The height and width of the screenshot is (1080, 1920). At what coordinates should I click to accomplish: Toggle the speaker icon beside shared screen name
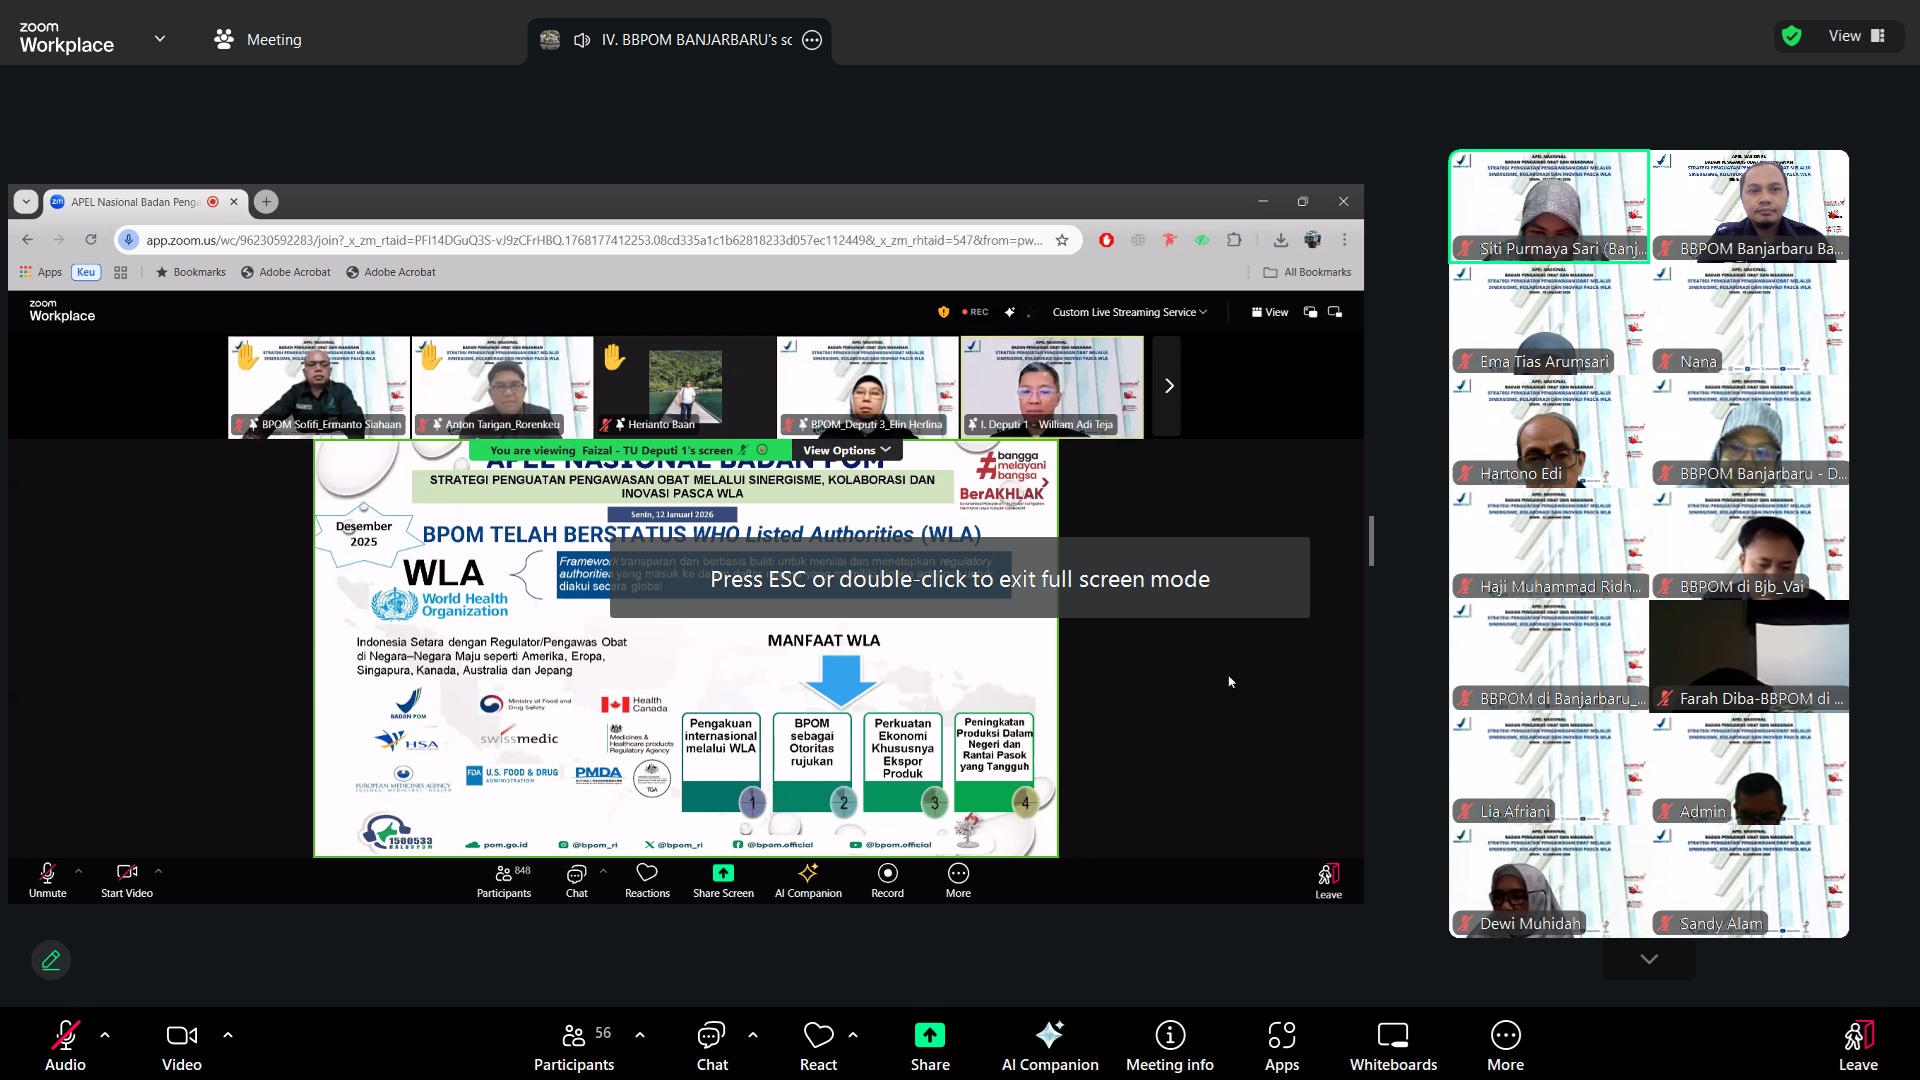click(x=582, y=40)
